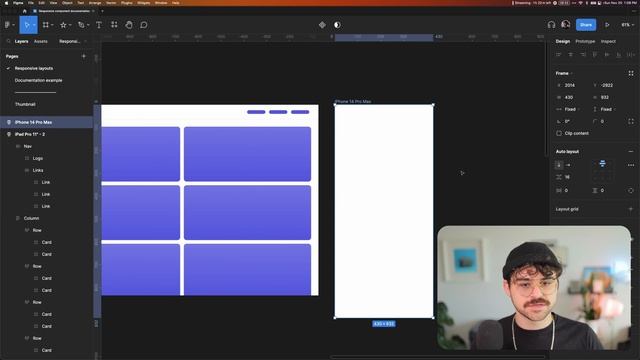640x360 pixels.
Task: Switch to the Assets tab
Action: coord(41,41)
